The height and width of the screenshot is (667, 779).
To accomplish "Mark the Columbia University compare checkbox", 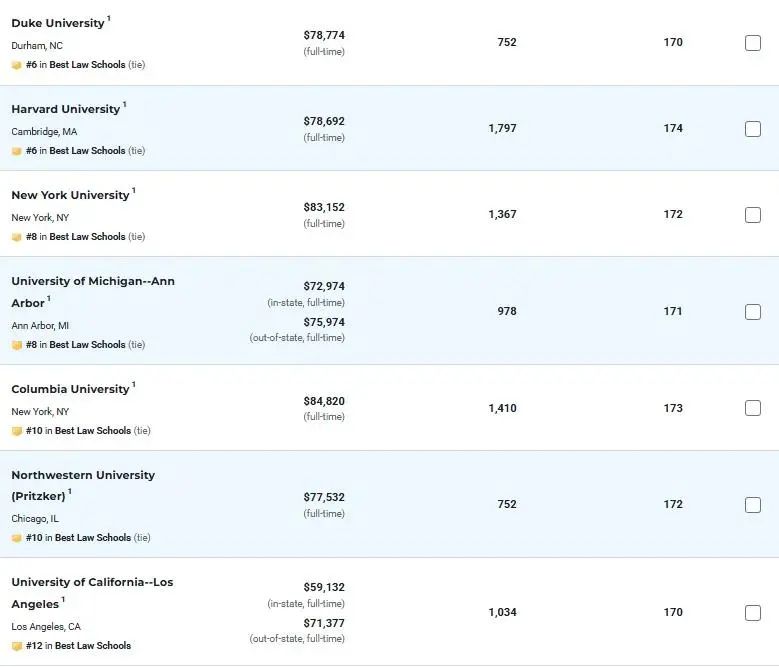I will click(x=753, y=408).
